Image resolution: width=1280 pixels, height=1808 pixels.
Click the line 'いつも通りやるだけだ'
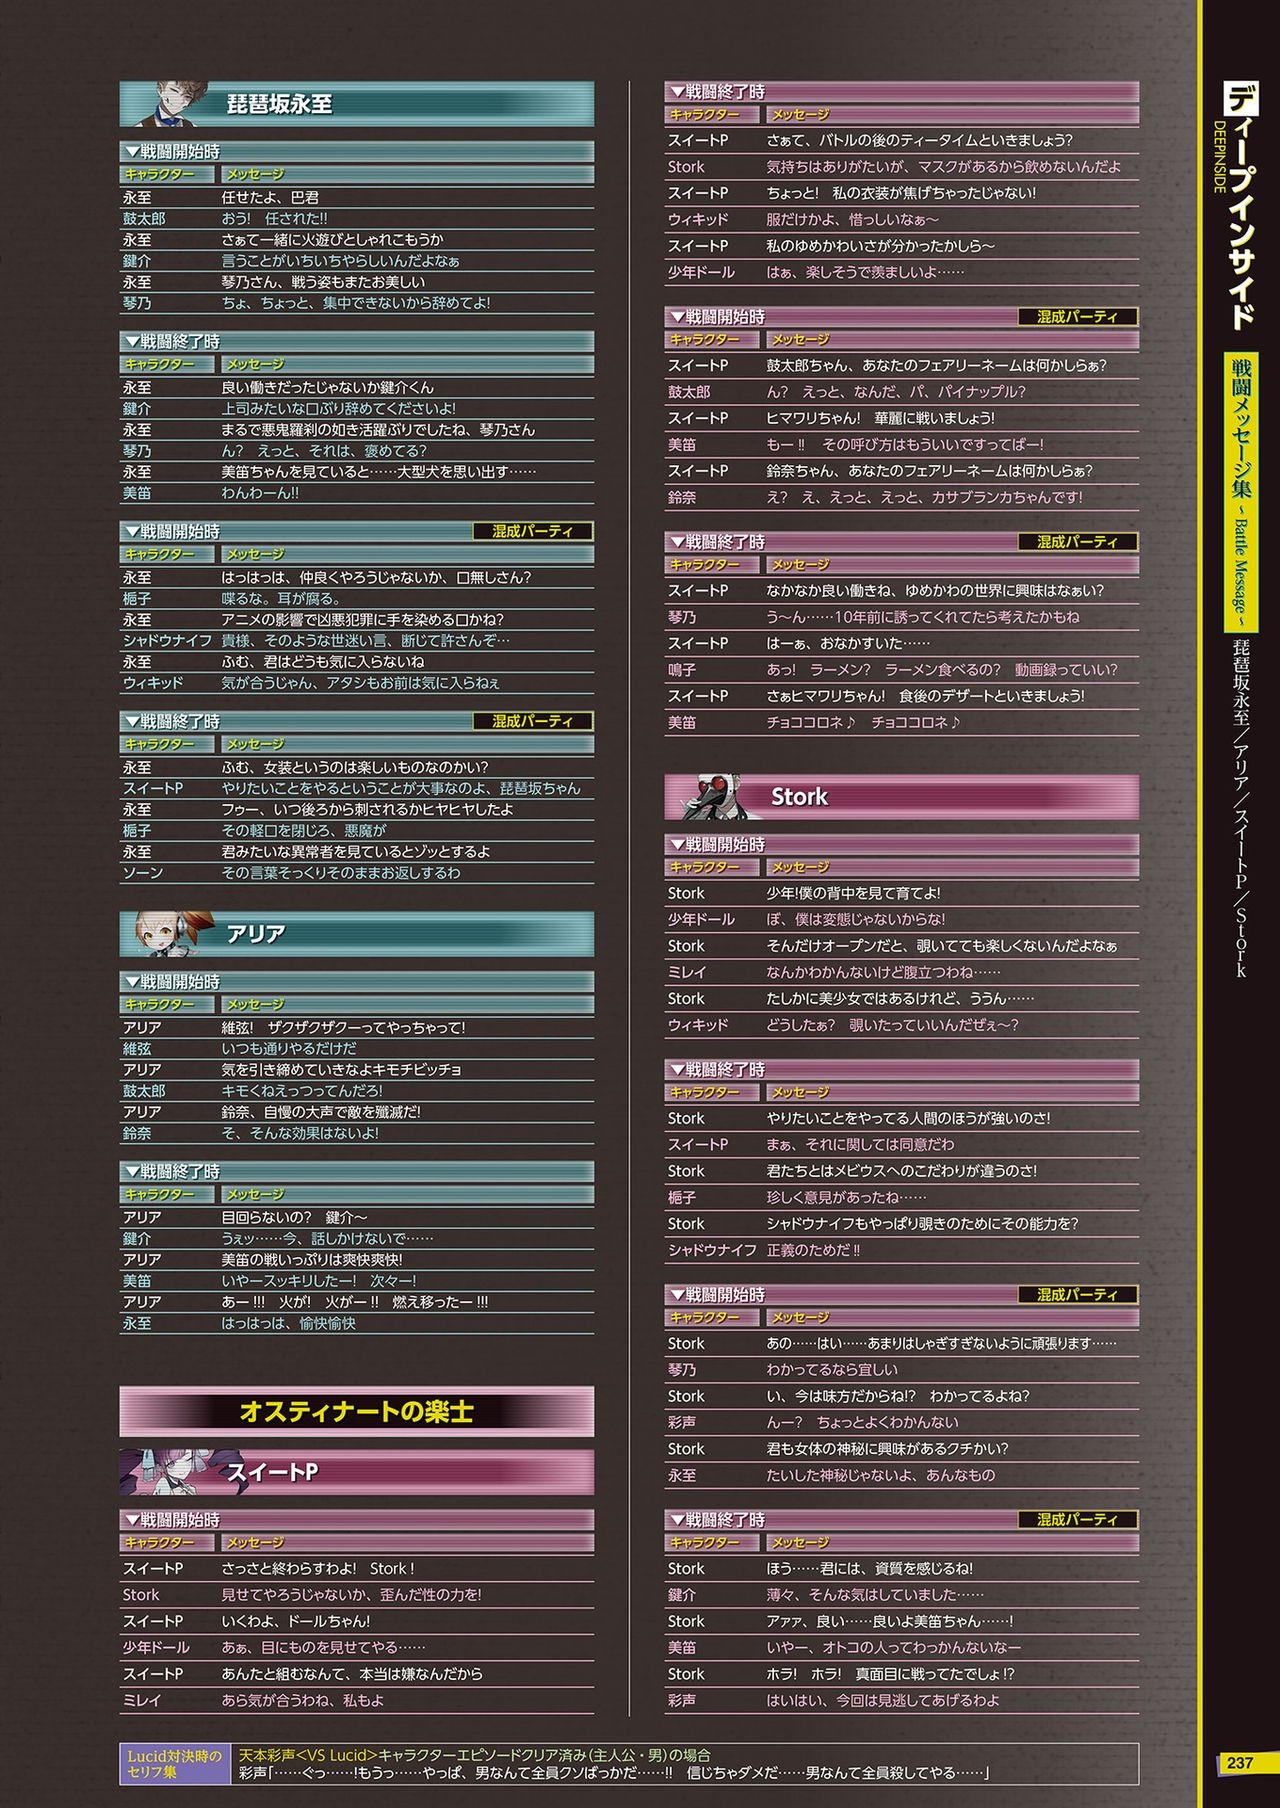pos(289,1049)
